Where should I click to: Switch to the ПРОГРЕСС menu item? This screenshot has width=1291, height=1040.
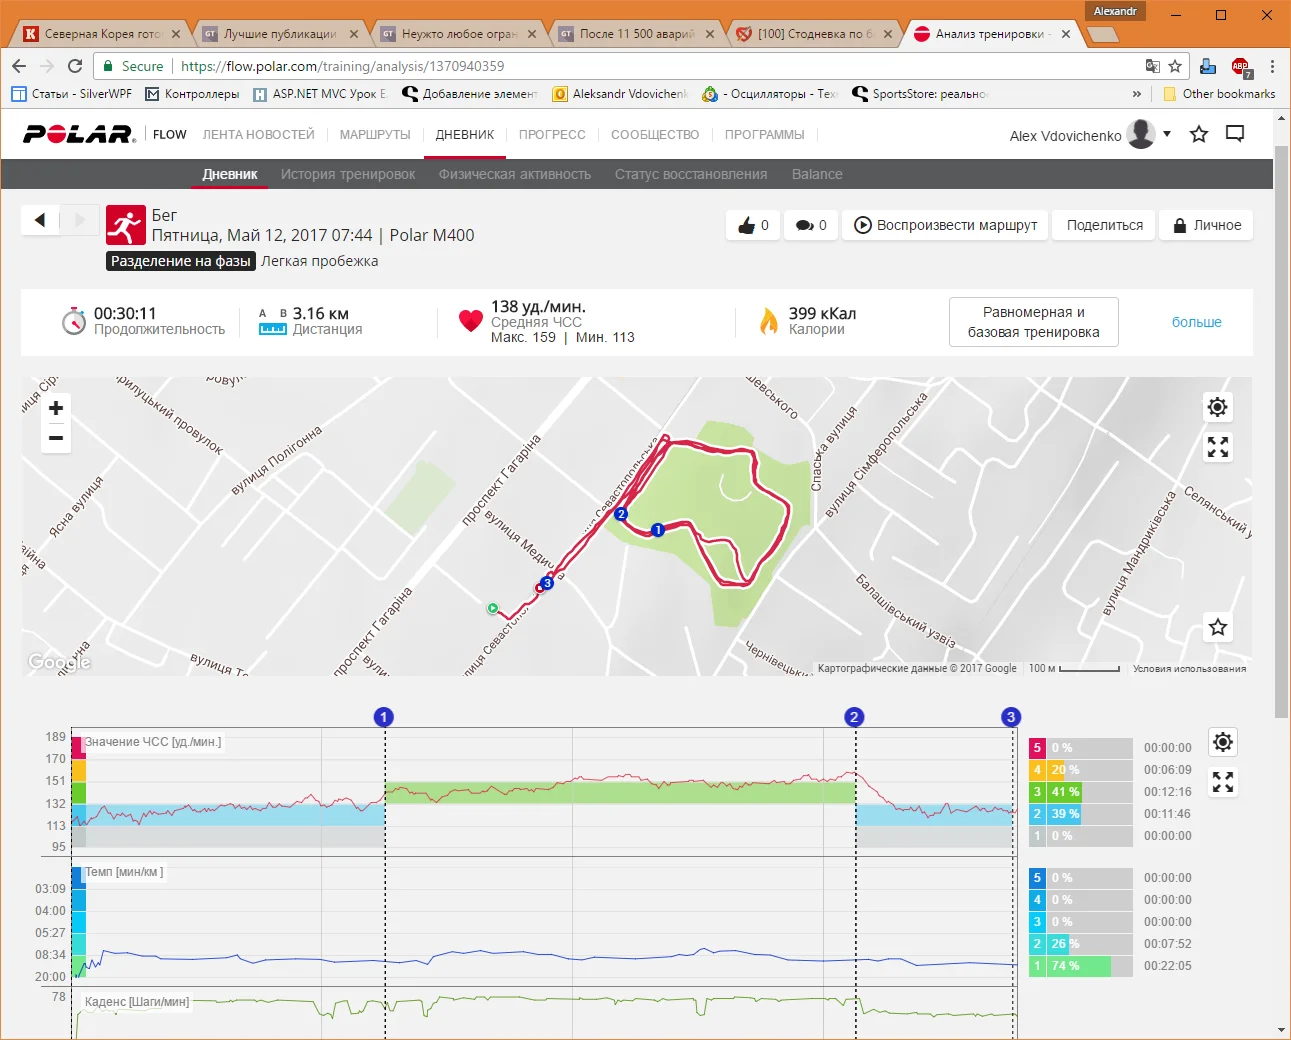tap(552, 134)
